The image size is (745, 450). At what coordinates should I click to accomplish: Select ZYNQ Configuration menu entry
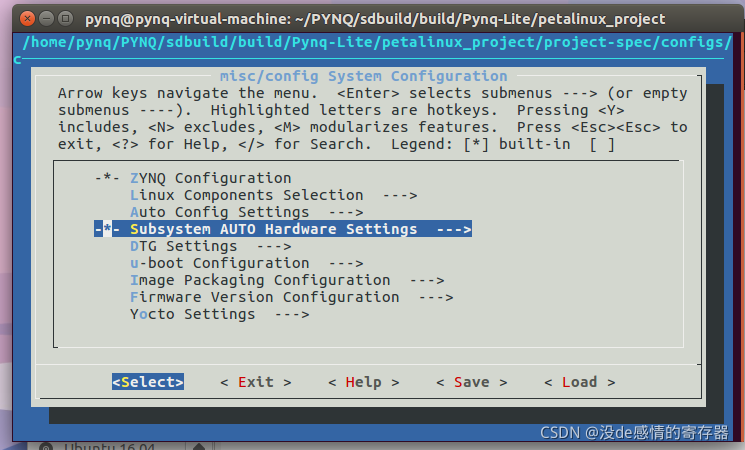(193, 178)
